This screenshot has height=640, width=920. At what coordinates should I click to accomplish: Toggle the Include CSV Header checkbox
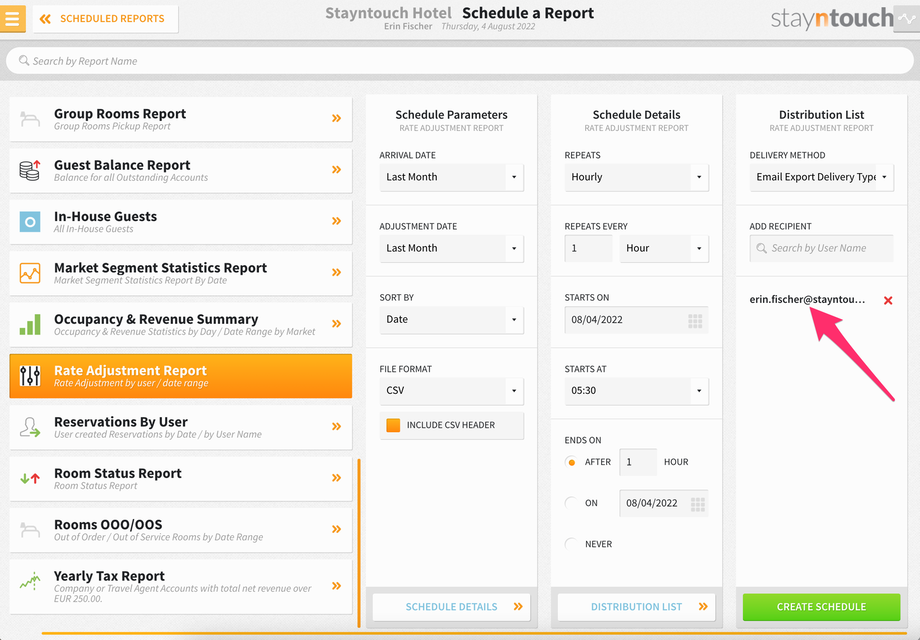click(393, 425)
